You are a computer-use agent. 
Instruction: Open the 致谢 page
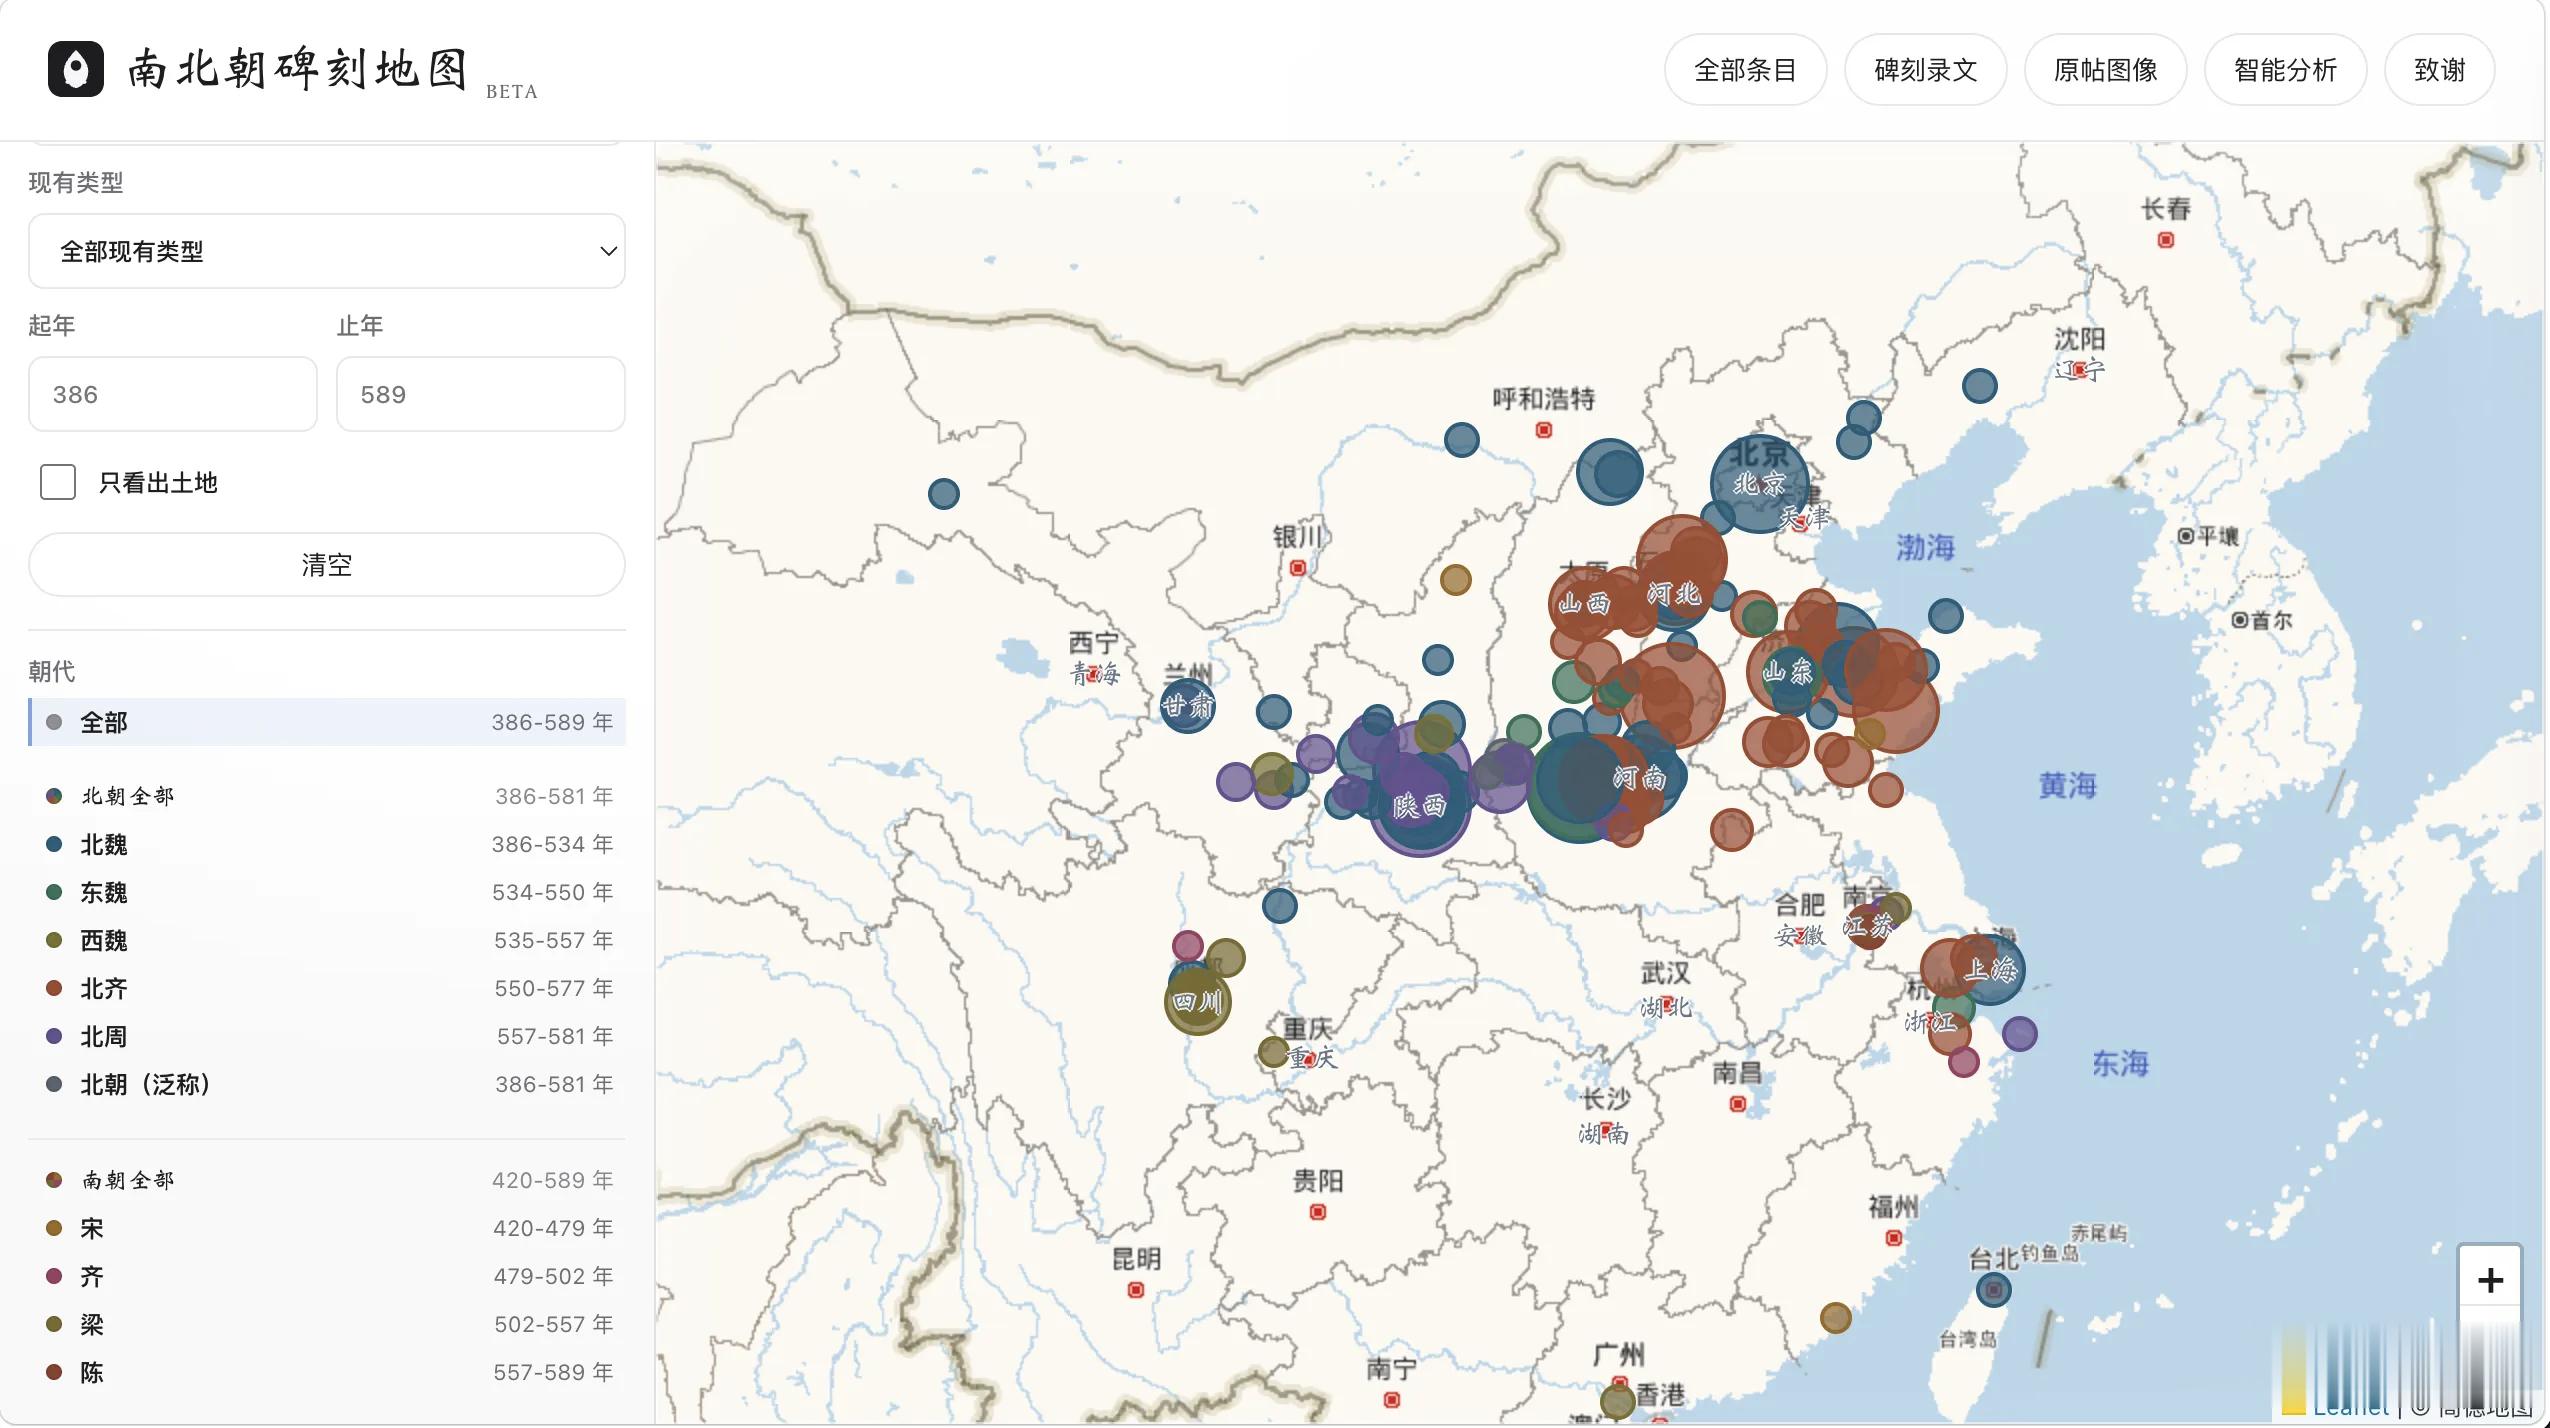pyautogui.click(x=2439, y=70)
